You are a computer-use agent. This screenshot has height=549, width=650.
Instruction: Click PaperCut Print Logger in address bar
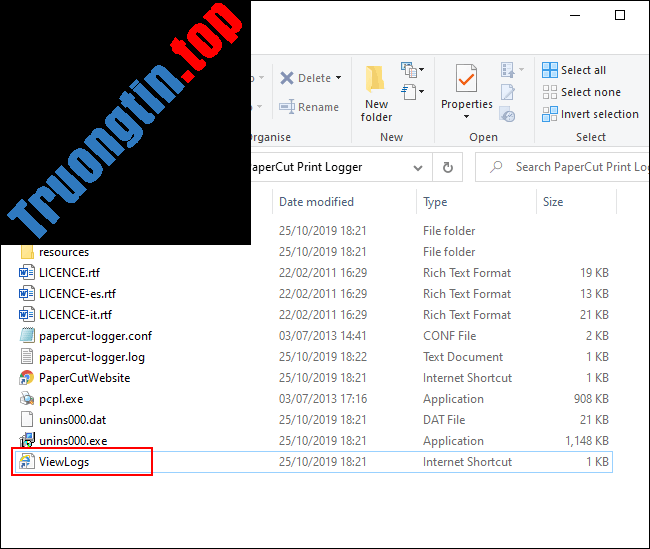(x=307, y=167)
